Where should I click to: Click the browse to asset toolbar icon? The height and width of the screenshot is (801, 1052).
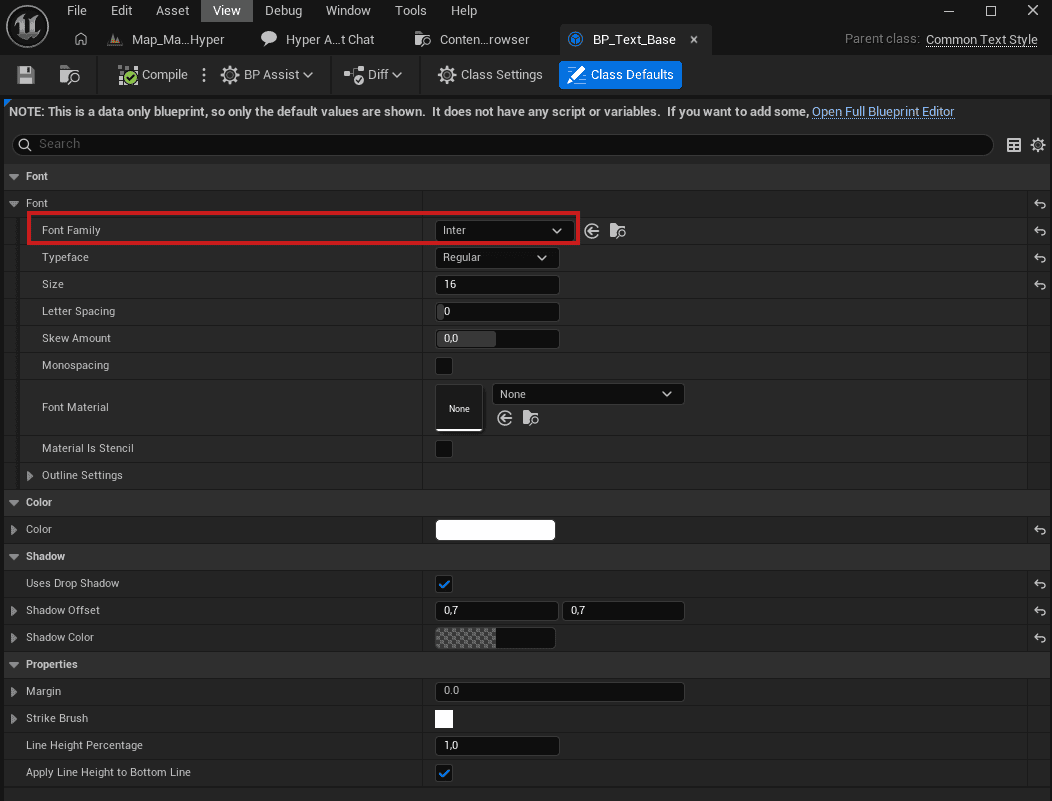click(70, 74)
